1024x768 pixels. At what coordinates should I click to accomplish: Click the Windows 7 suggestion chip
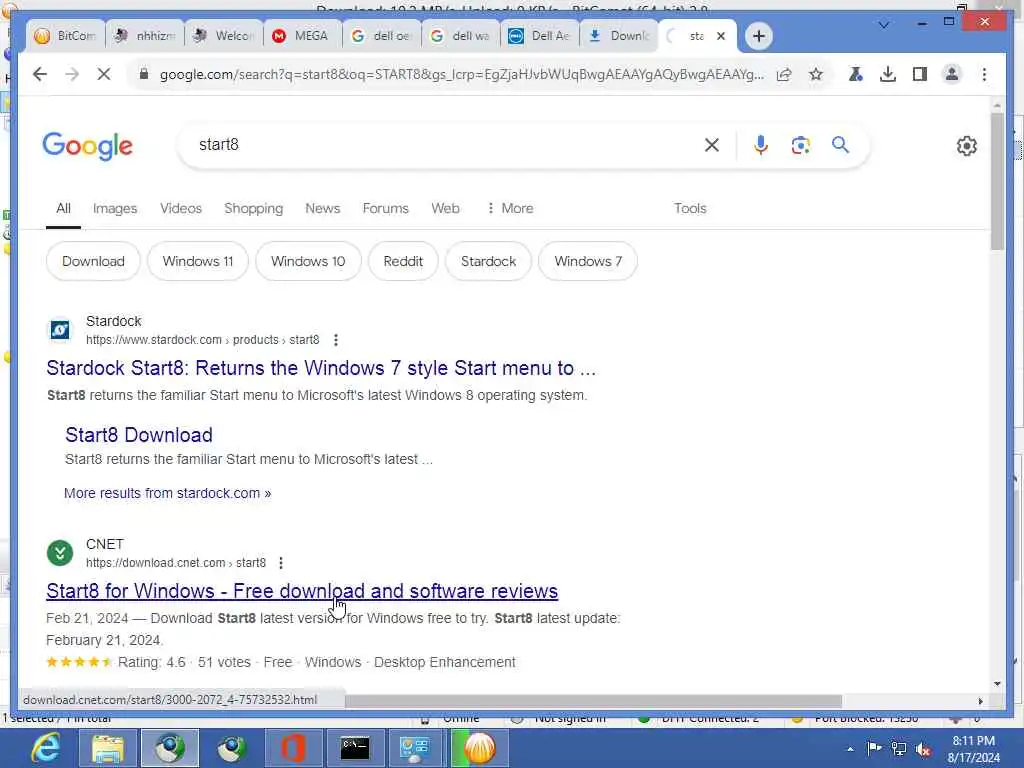tap(588, 261)
